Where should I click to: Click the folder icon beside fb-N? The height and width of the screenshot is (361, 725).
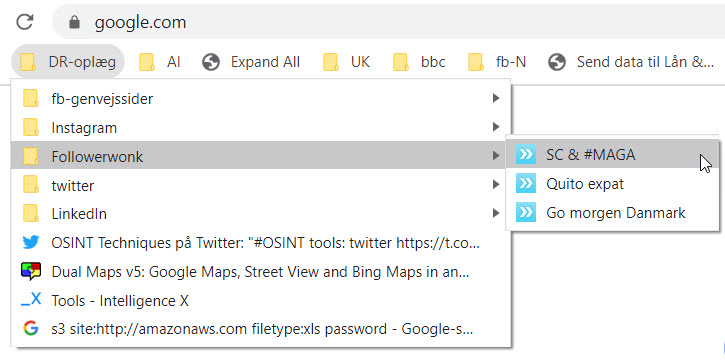476,62
